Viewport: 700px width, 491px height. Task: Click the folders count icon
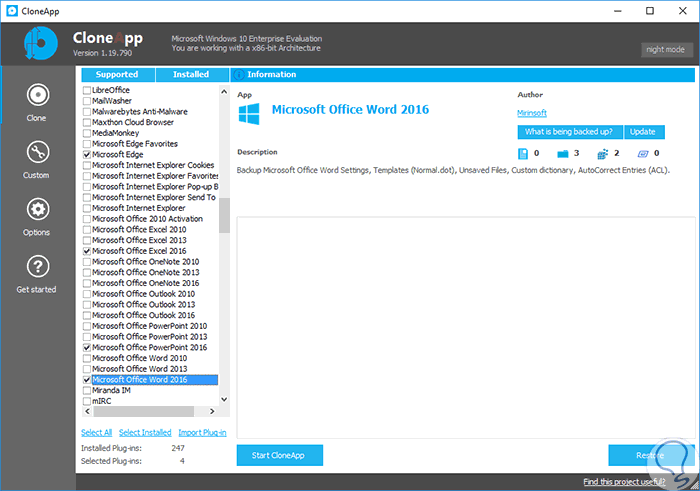pyautogui.click(x=562, y=154)
